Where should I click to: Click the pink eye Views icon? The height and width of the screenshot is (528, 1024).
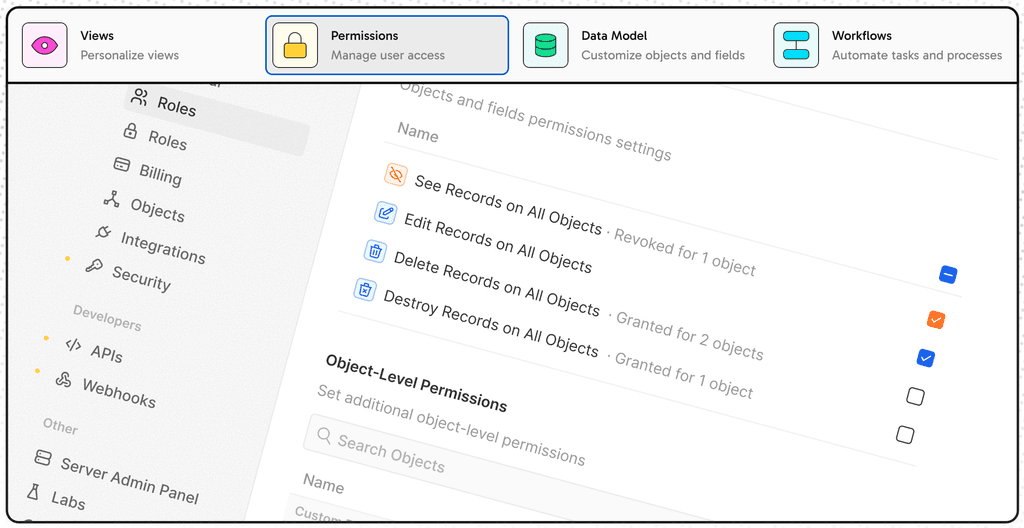coord(44,45)
